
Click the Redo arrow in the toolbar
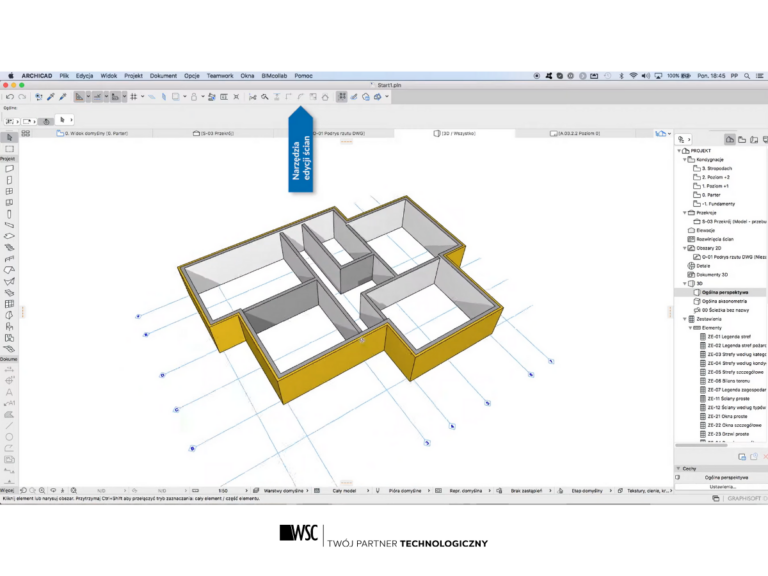(x=20, y=97)
